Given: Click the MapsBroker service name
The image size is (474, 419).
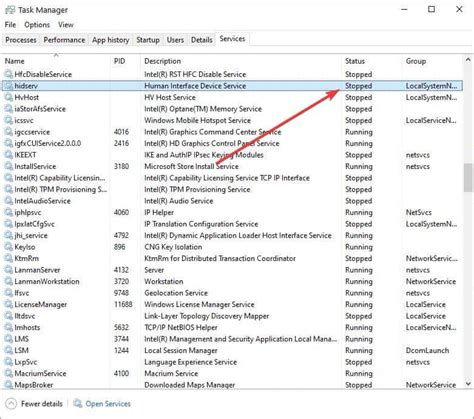Looking at the screenshot, I should [34, 385].
